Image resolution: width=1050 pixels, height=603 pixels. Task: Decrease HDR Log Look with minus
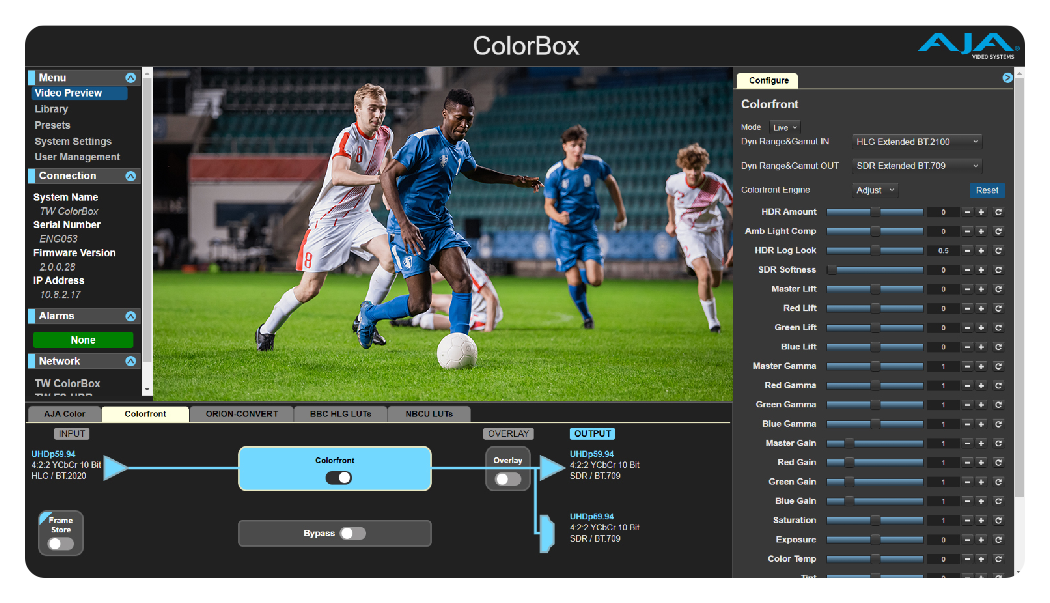(967, 251)
